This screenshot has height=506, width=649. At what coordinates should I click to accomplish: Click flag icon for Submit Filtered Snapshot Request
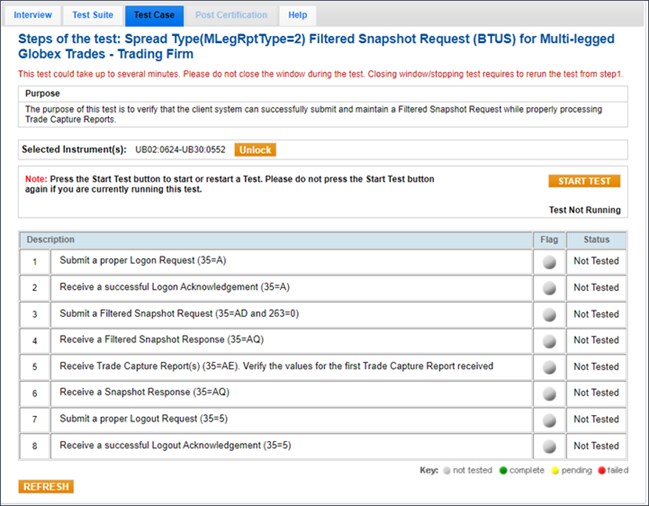[548, 315]
